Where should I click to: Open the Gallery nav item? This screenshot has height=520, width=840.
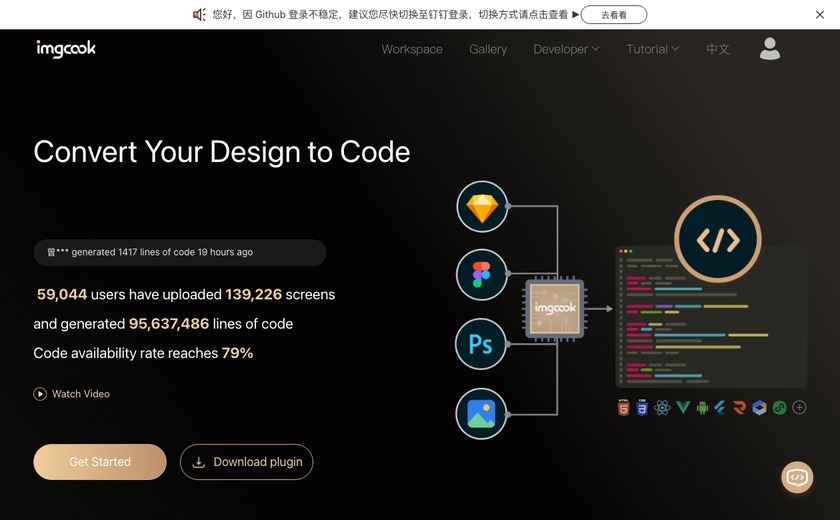[x=488, y=49]
